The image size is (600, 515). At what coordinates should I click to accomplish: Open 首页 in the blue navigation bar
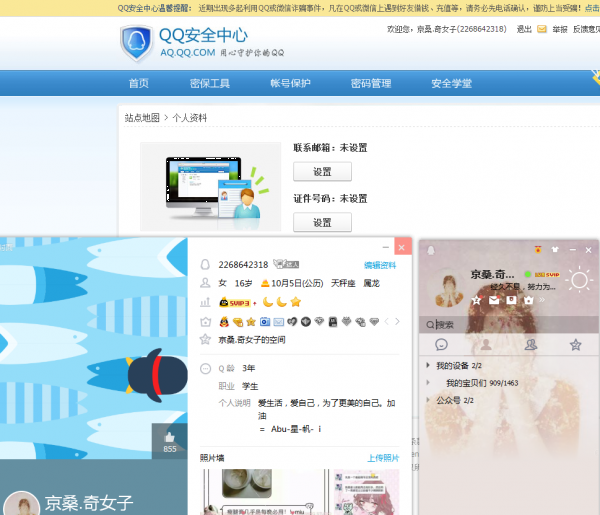coord(139,83)
